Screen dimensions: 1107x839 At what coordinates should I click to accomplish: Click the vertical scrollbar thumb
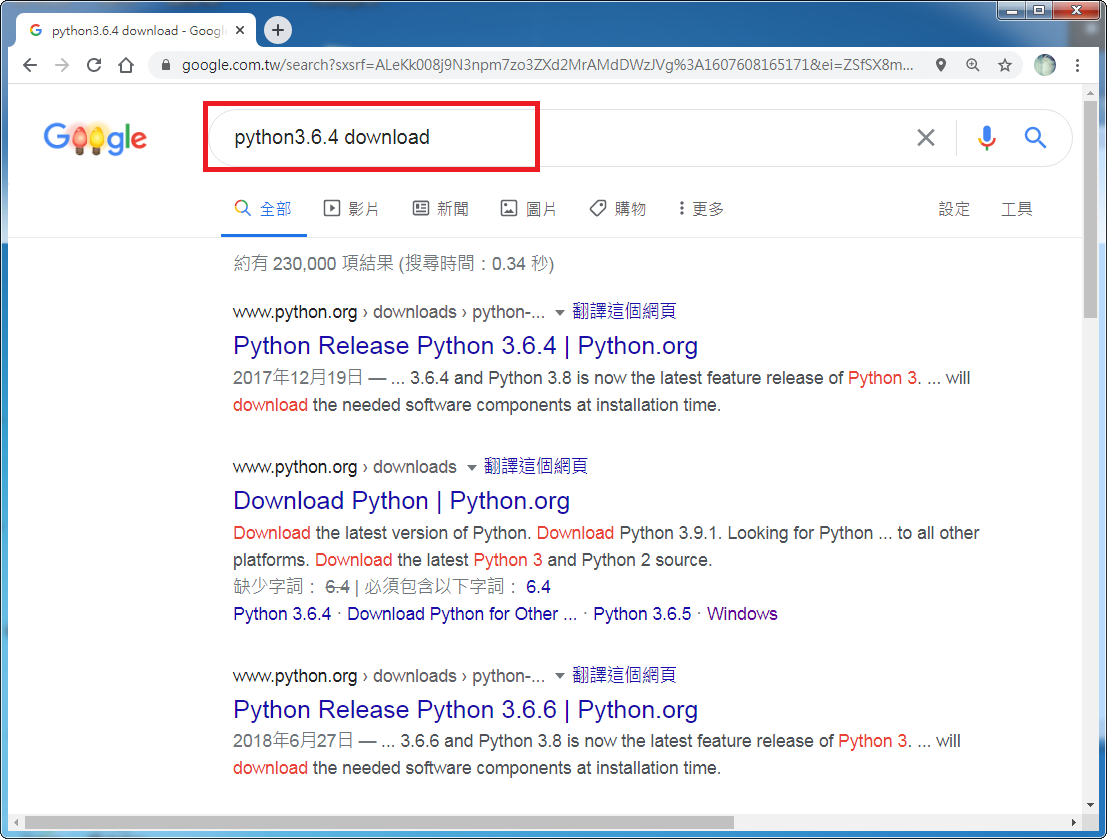click(x=1091, y=209)
